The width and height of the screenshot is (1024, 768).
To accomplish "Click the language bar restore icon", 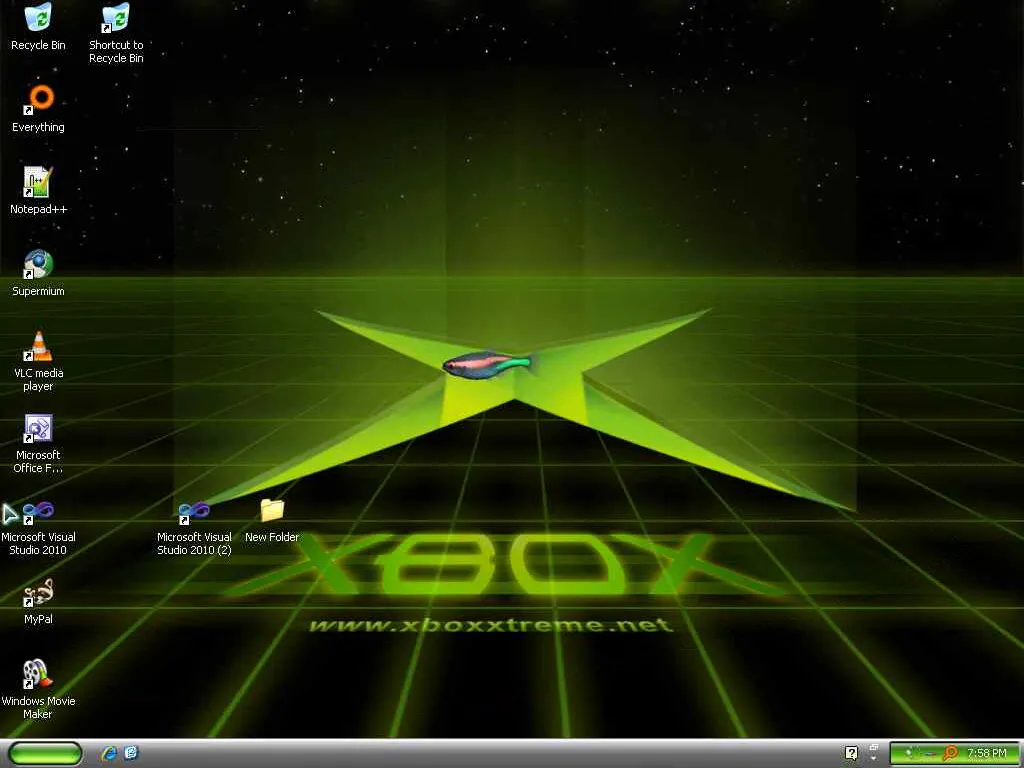I will 874,747.
